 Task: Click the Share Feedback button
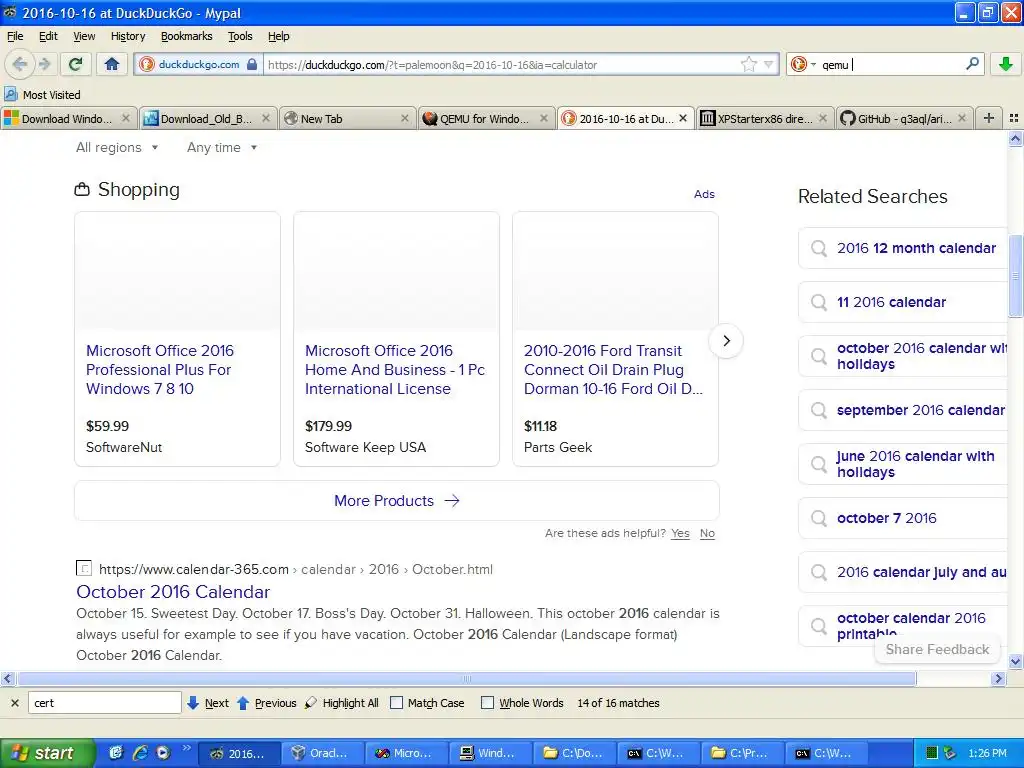937,649
